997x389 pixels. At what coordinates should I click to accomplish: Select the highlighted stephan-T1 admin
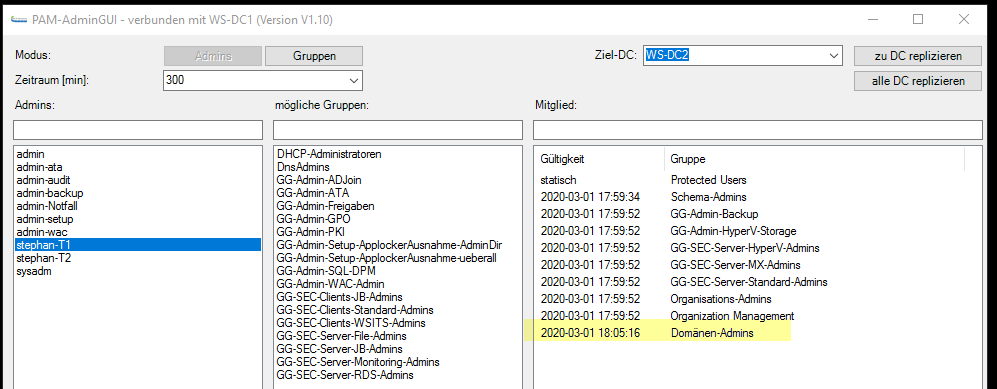137,245
